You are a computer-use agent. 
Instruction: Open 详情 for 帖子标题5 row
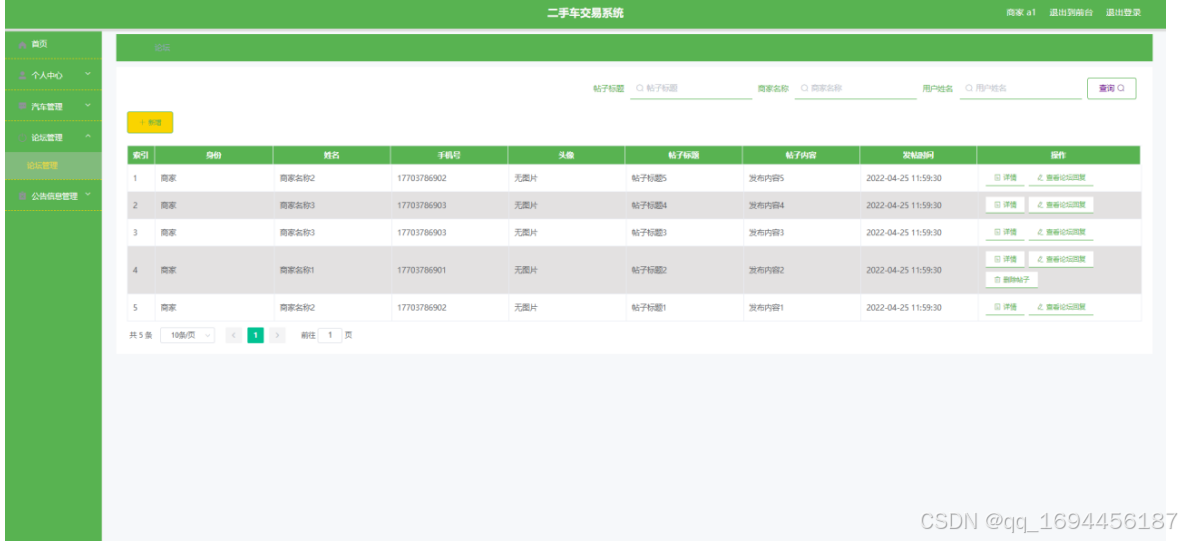coord(1005,179)
